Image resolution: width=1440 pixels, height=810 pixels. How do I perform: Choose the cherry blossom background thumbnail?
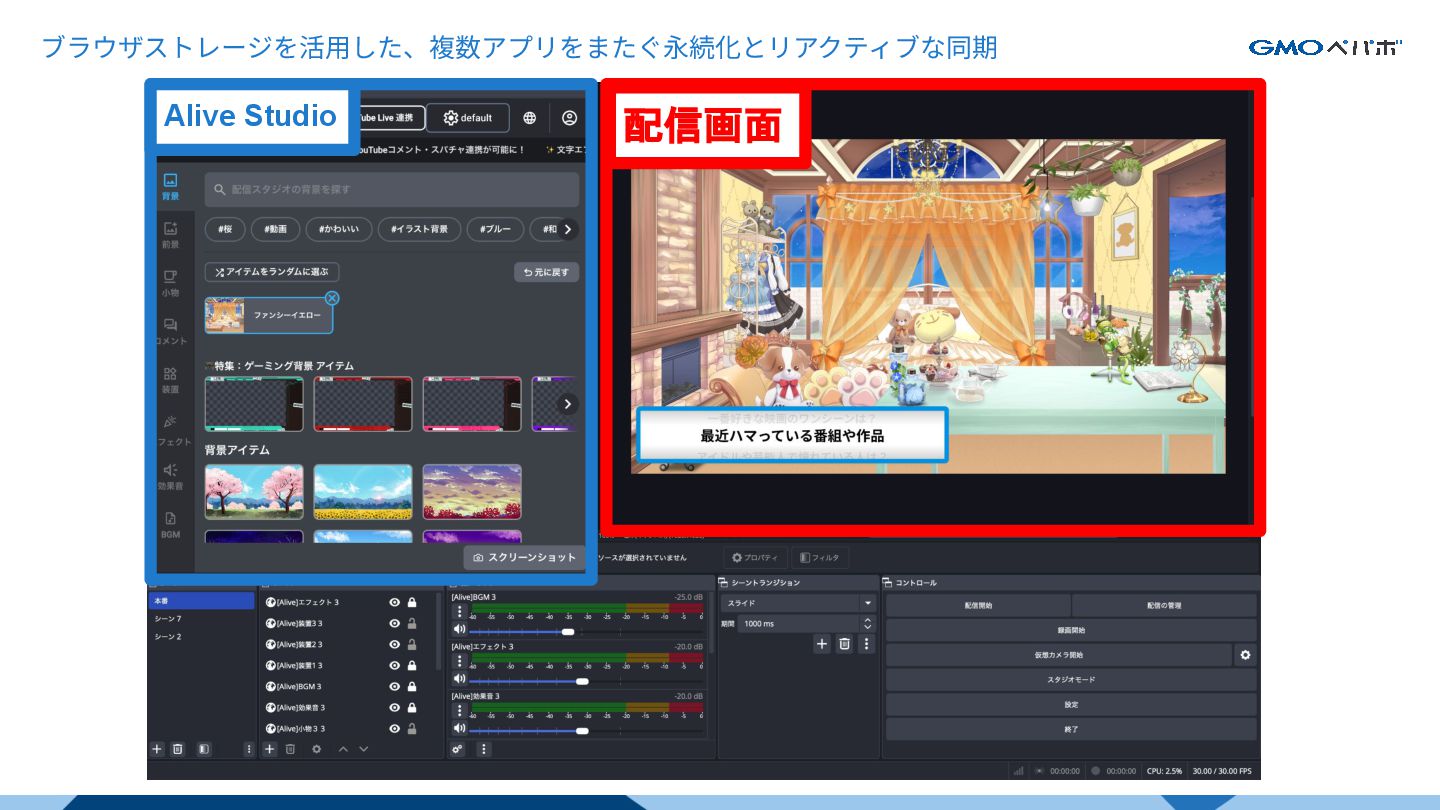tap(254, 492)
